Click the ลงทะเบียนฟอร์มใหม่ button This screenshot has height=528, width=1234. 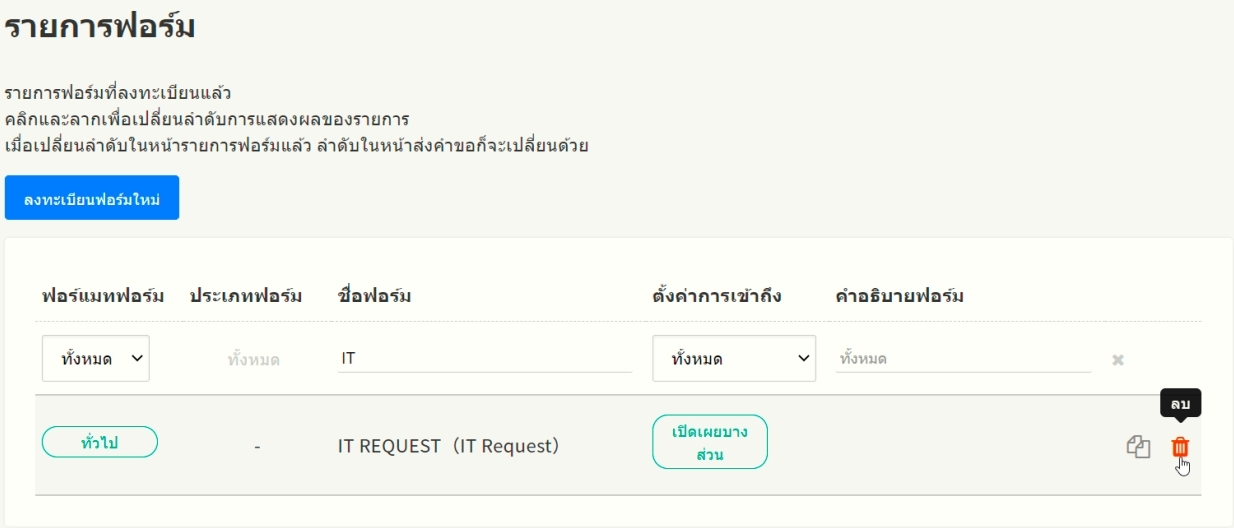click(92, 198)
